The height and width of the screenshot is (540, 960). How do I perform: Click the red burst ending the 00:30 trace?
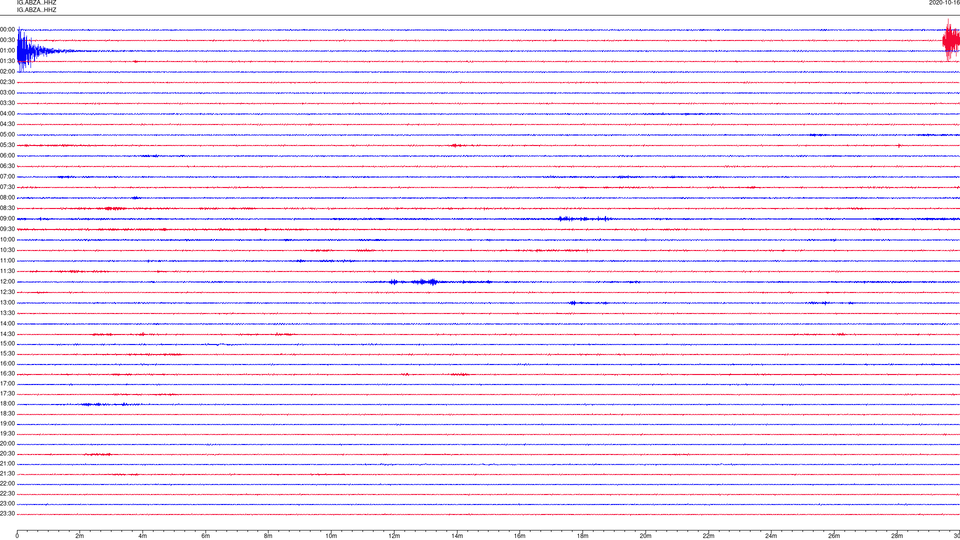tap(951, 40)
